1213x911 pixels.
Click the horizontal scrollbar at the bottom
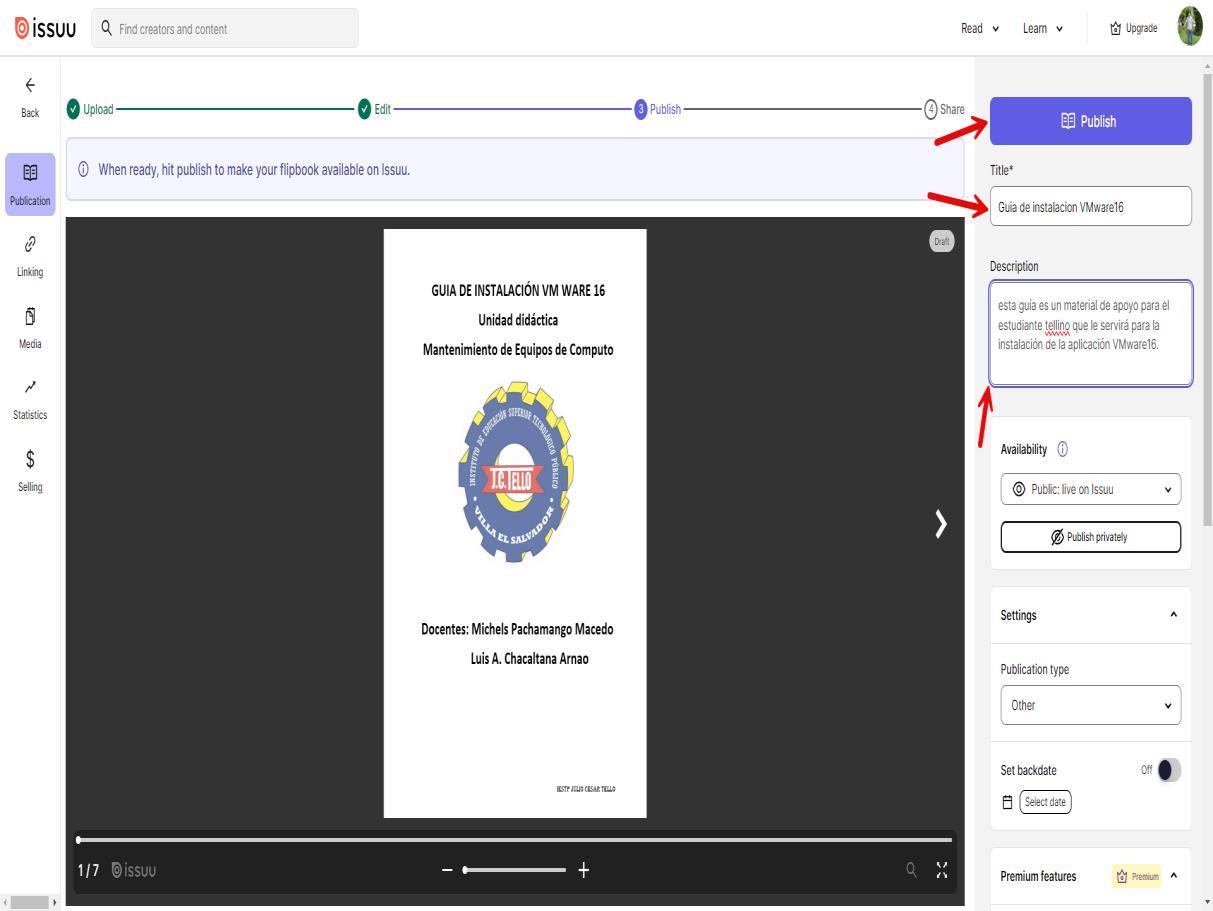click(30, 903)
